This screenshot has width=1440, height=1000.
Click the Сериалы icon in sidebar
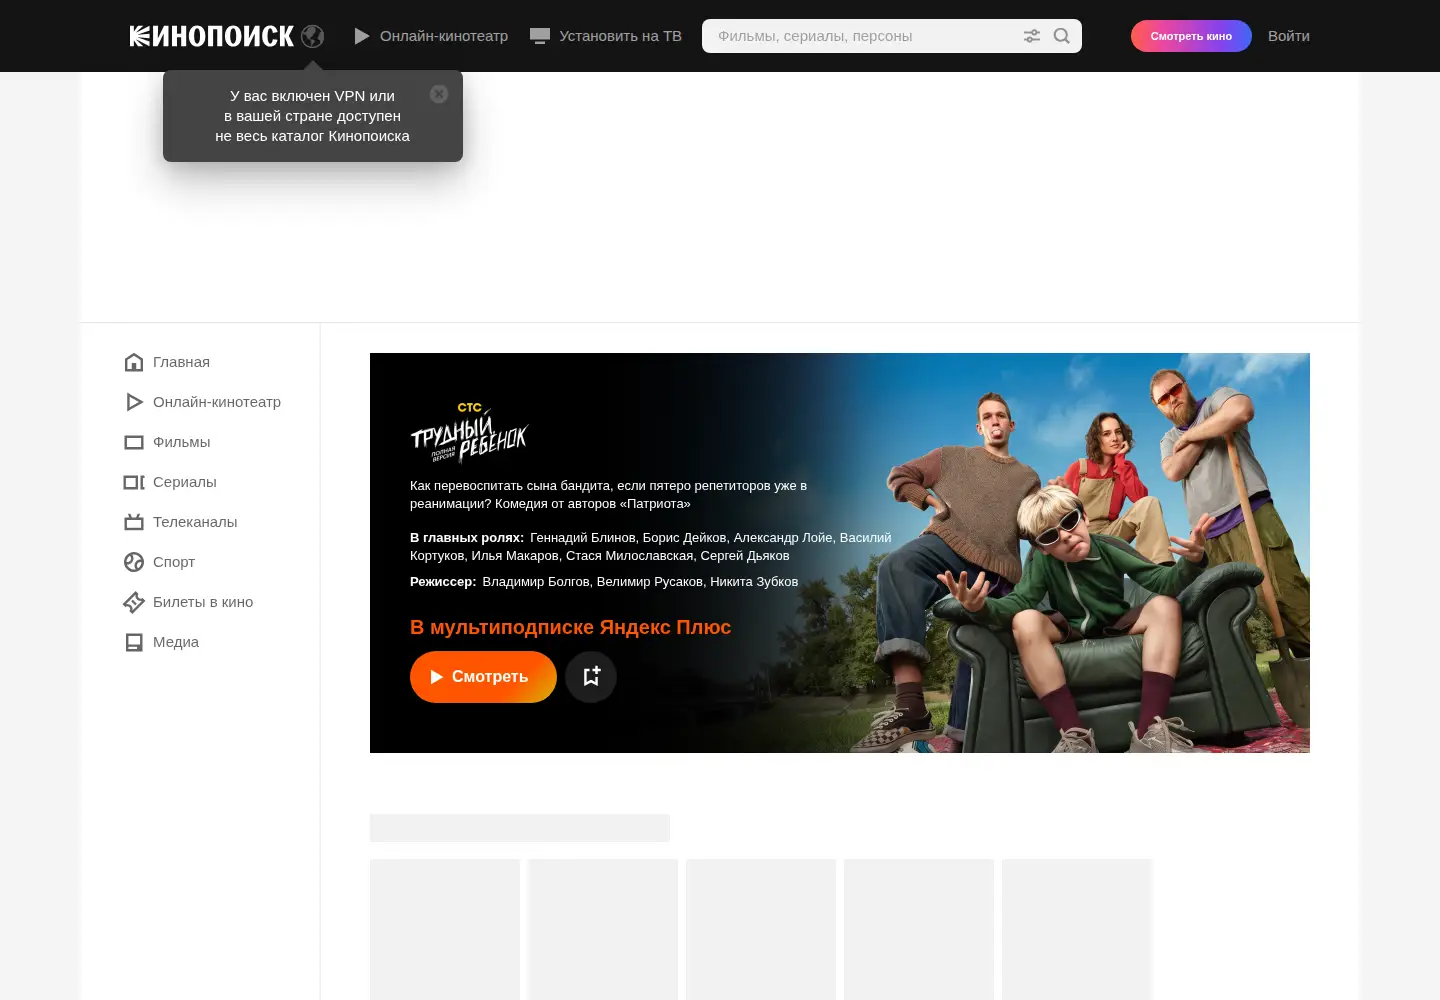tap(134, 482)
